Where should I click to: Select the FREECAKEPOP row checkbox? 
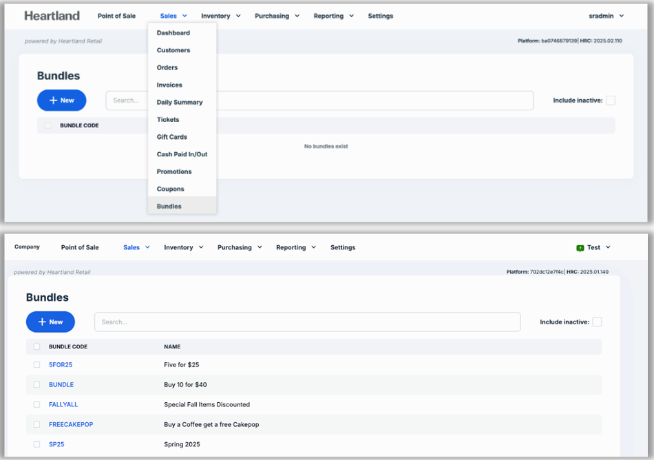coord(37,424)
